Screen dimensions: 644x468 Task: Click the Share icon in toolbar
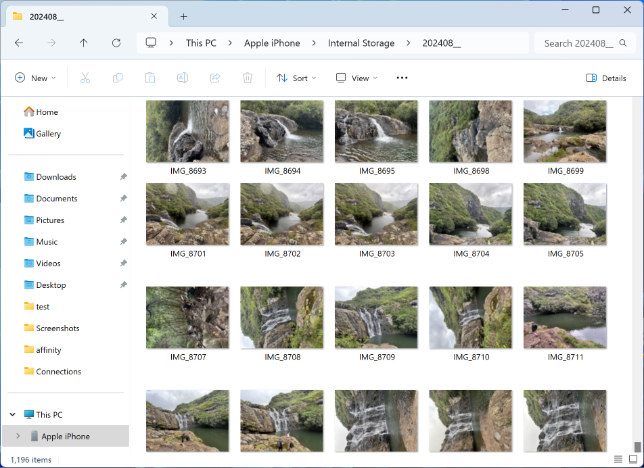(215, 78)
